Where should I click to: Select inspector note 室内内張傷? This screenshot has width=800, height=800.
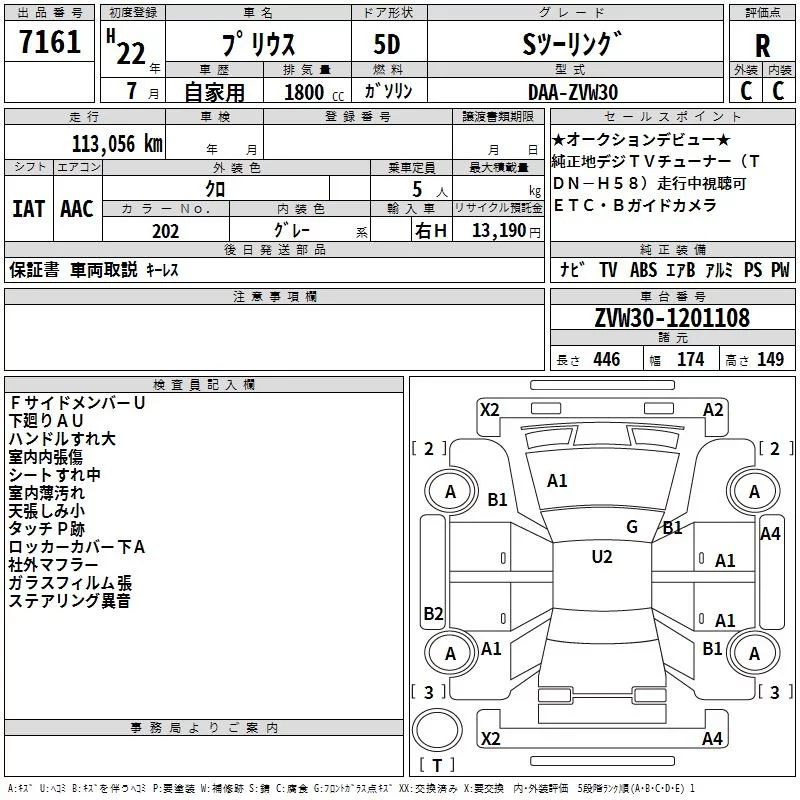[x=45, y=457]
